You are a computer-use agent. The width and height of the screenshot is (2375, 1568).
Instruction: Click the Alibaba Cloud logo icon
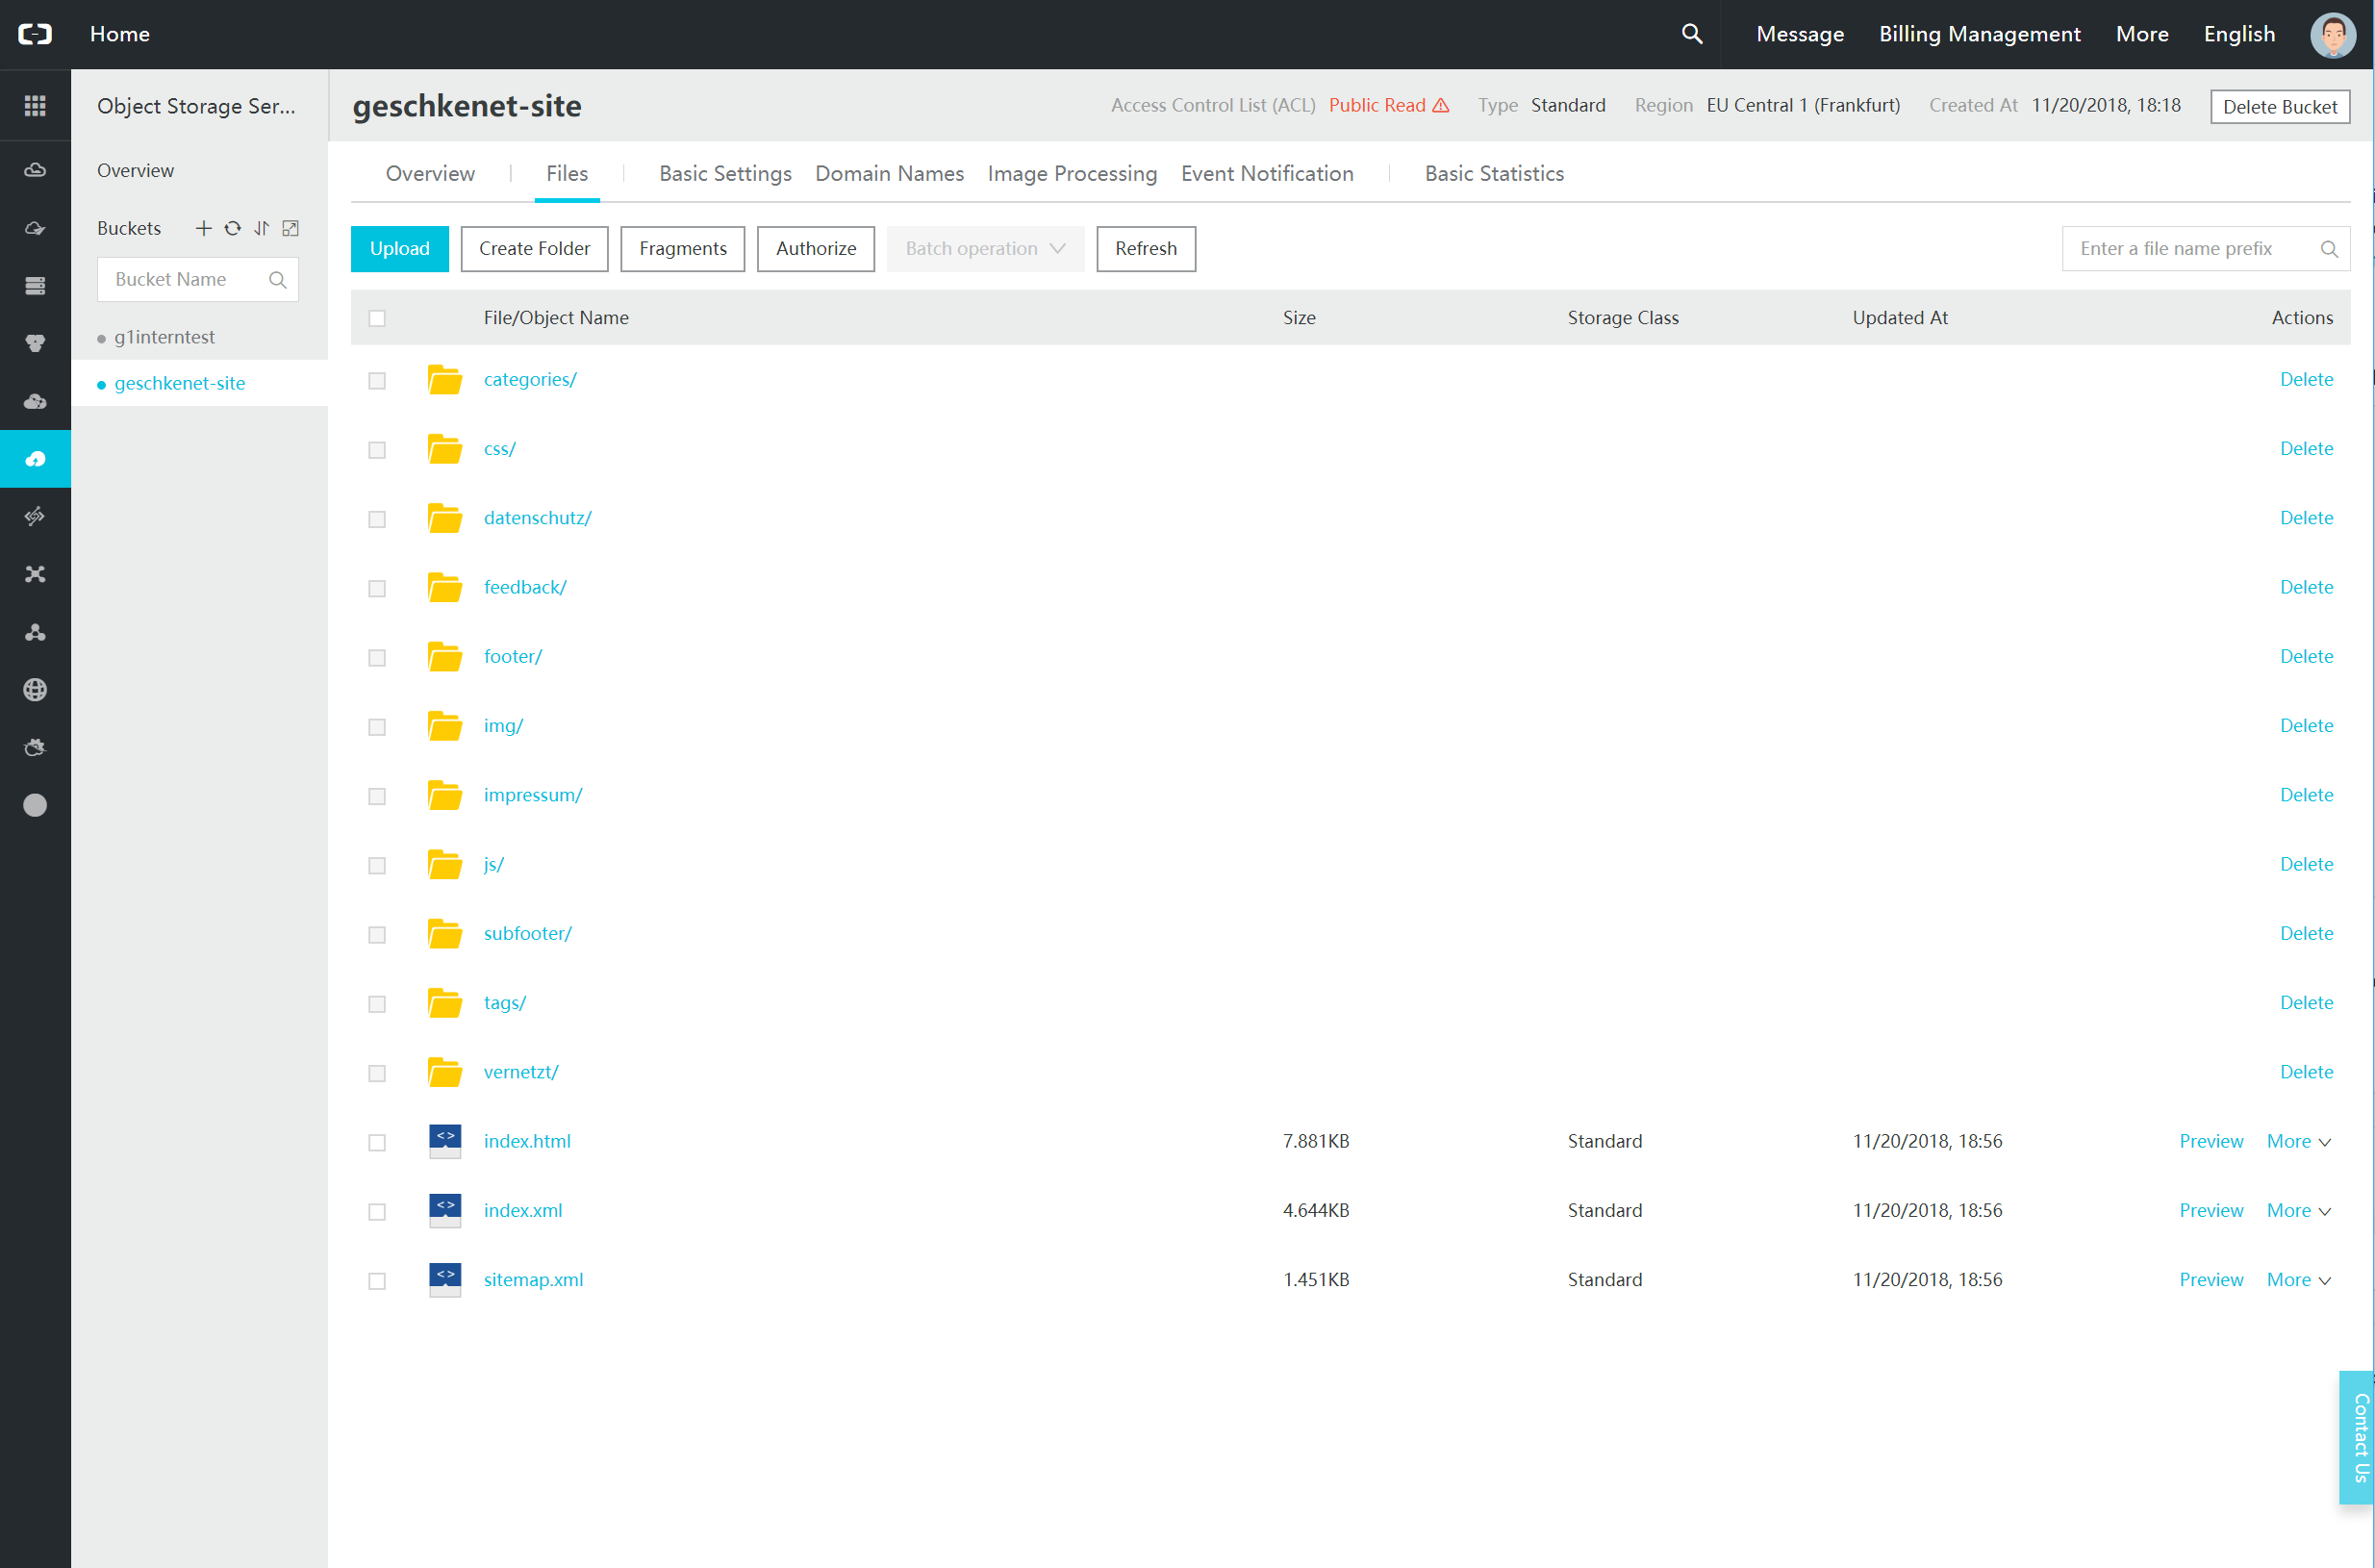35,34
